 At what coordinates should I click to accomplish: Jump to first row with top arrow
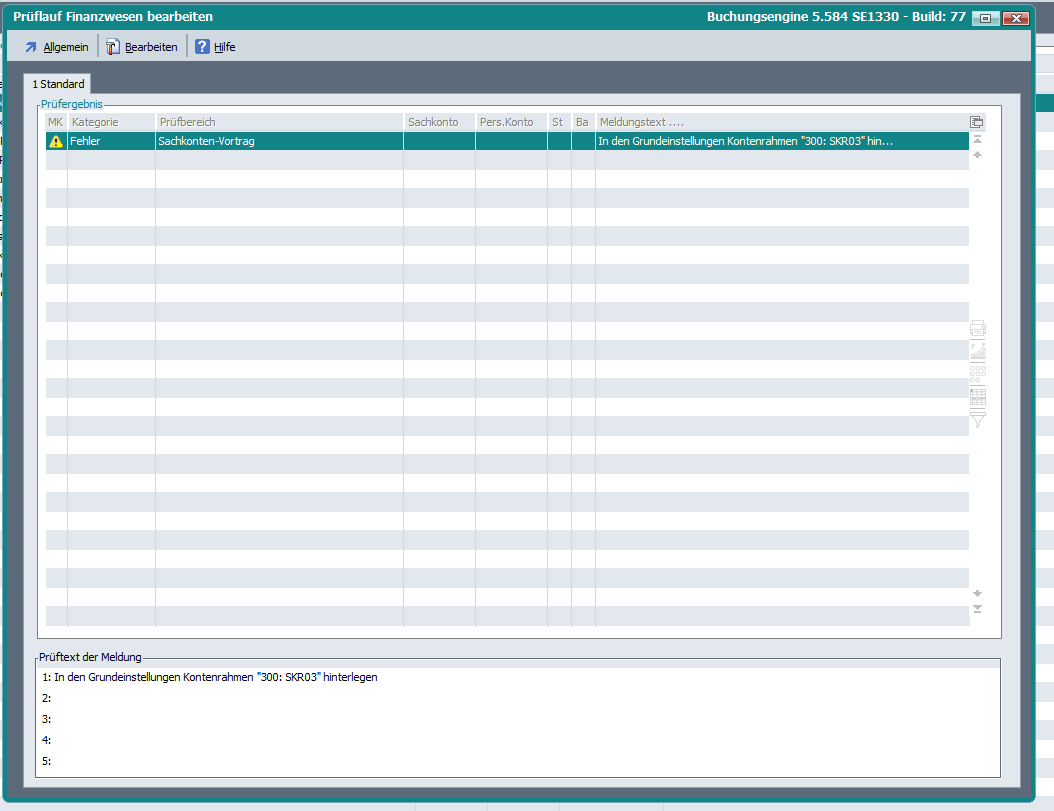tap(977, 140)
